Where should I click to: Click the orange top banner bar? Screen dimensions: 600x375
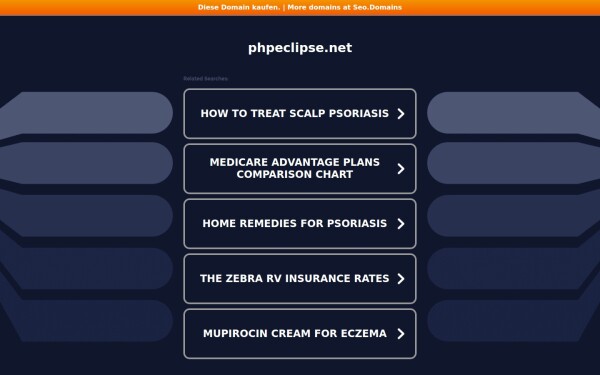coord(300,8)
